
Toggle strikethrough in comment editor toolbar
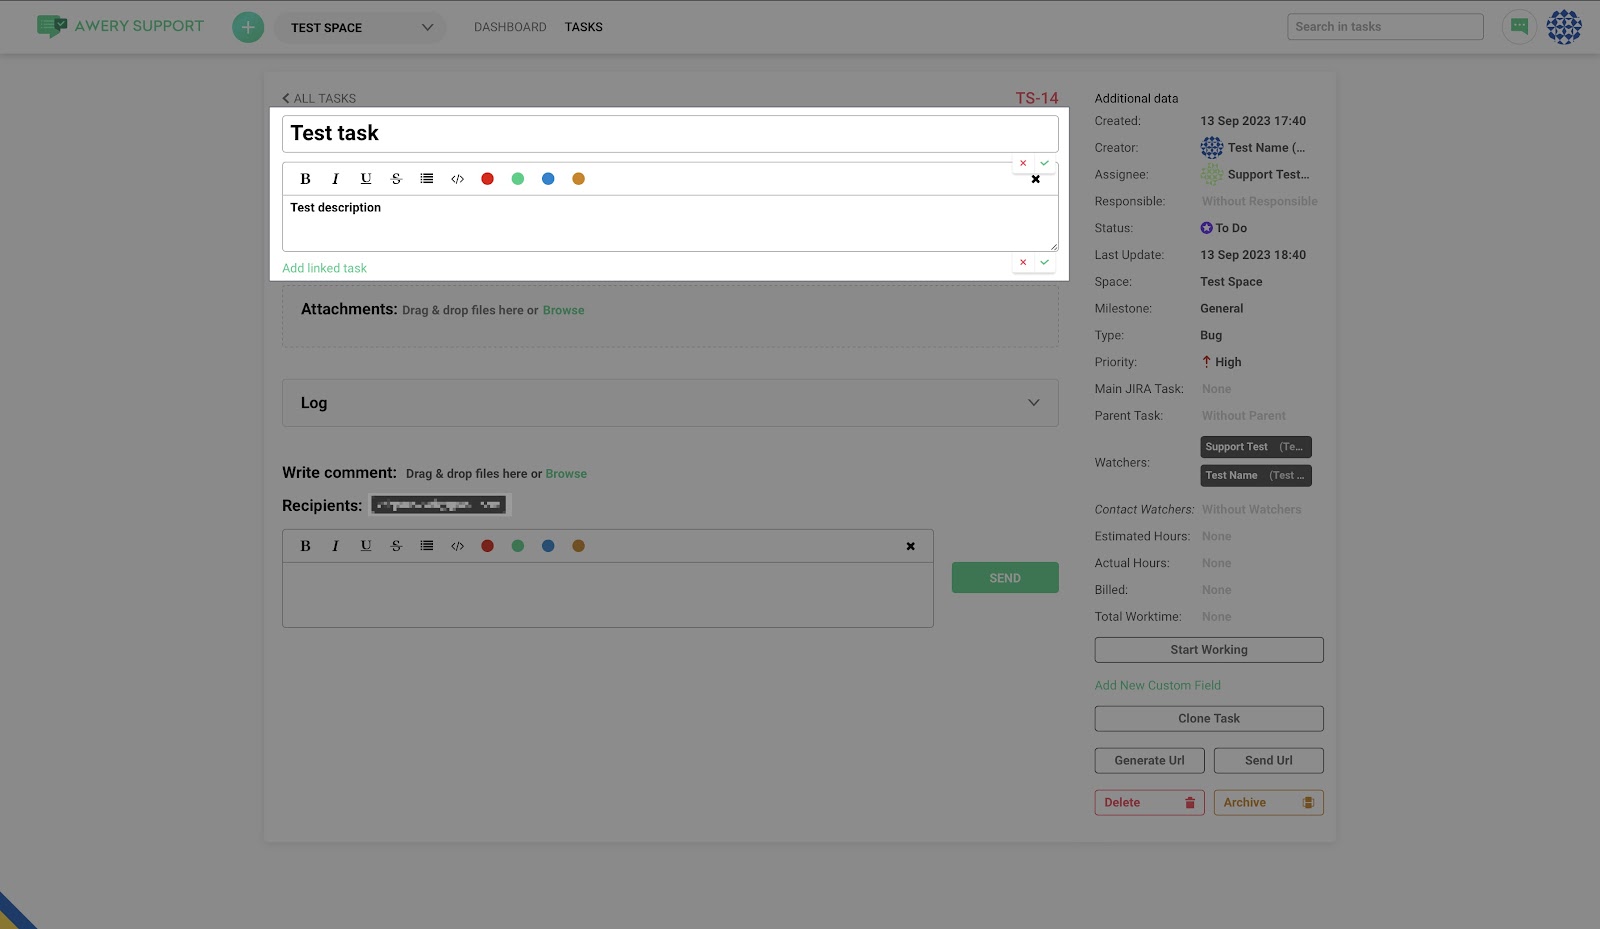click(396, 546)
